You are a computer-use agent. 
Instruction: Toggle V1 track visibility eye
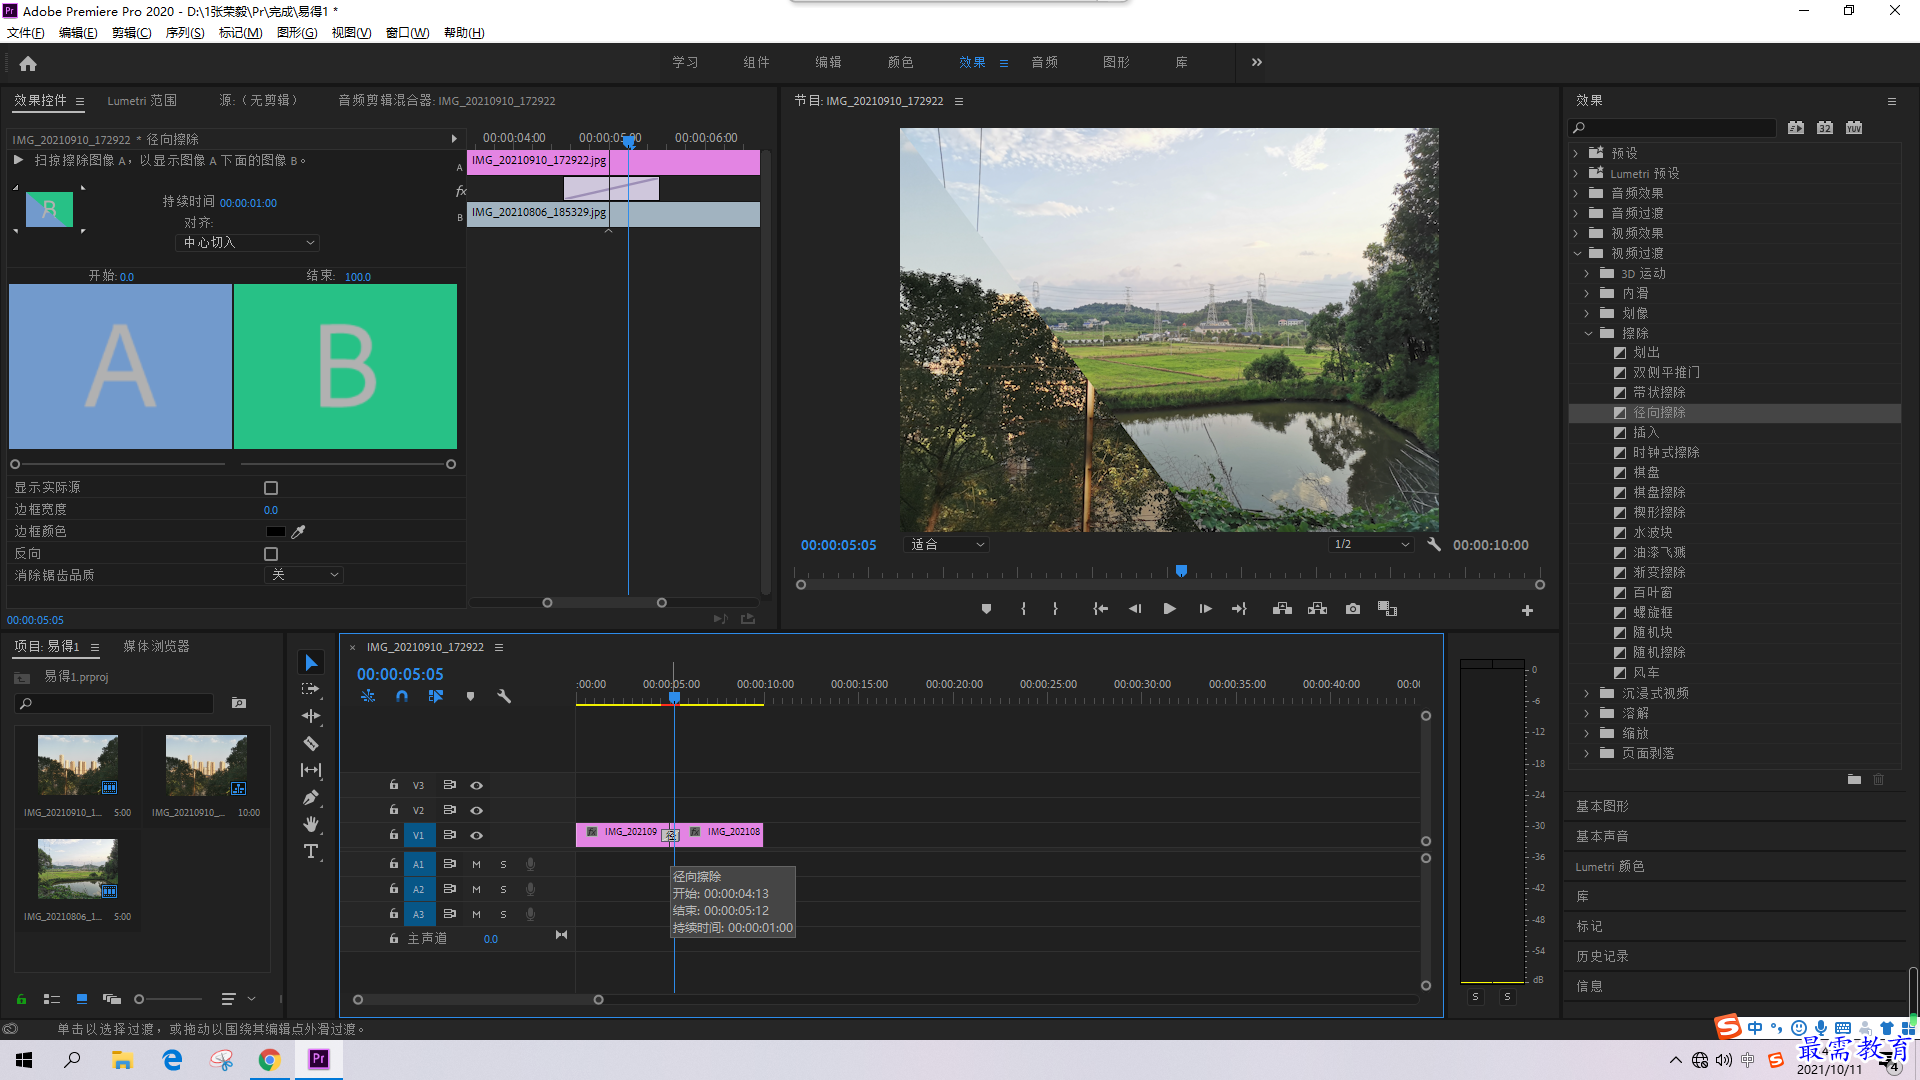[477, 835]
